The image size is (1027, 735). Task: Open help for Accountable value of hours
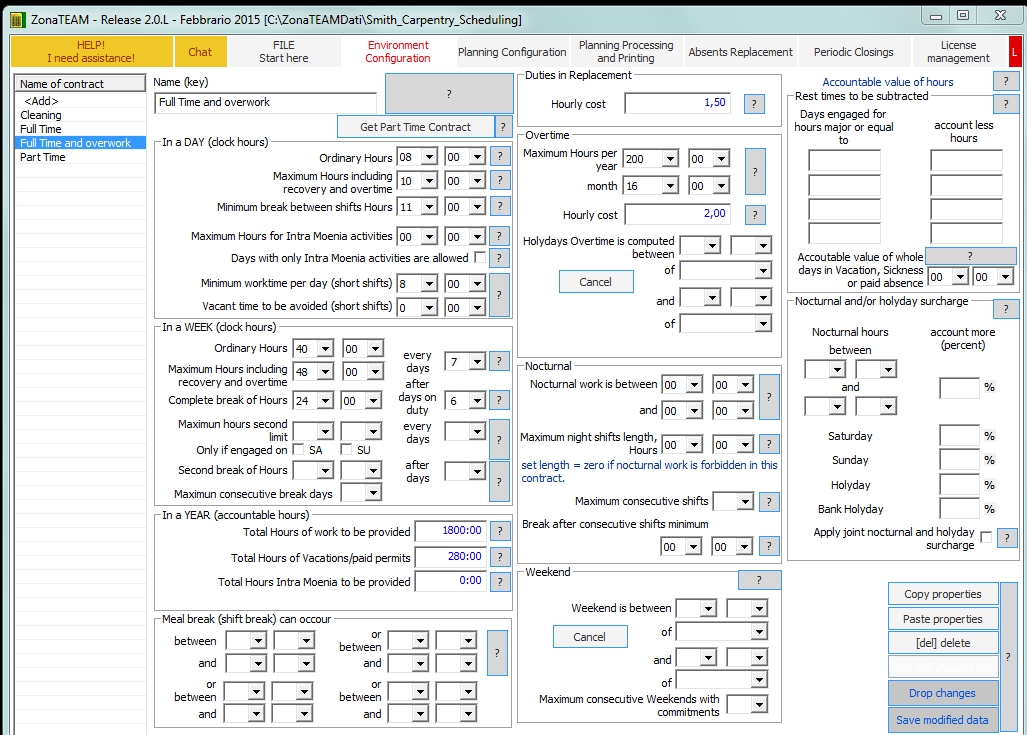(x=1005, y=81)
